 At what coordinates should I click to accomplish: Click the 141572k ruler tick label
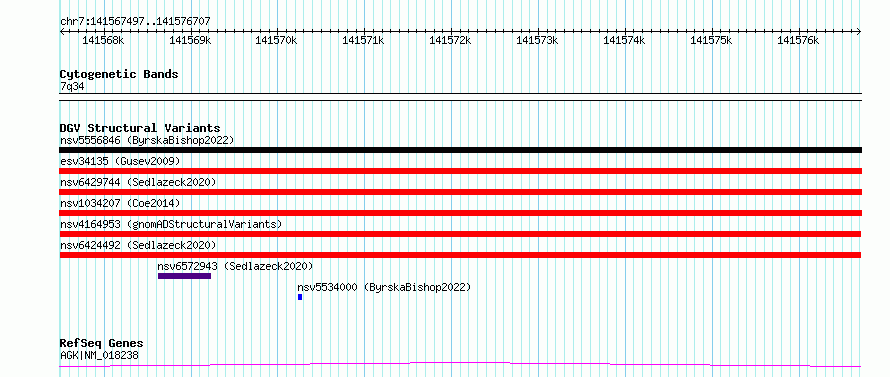(x=451, y=41)
